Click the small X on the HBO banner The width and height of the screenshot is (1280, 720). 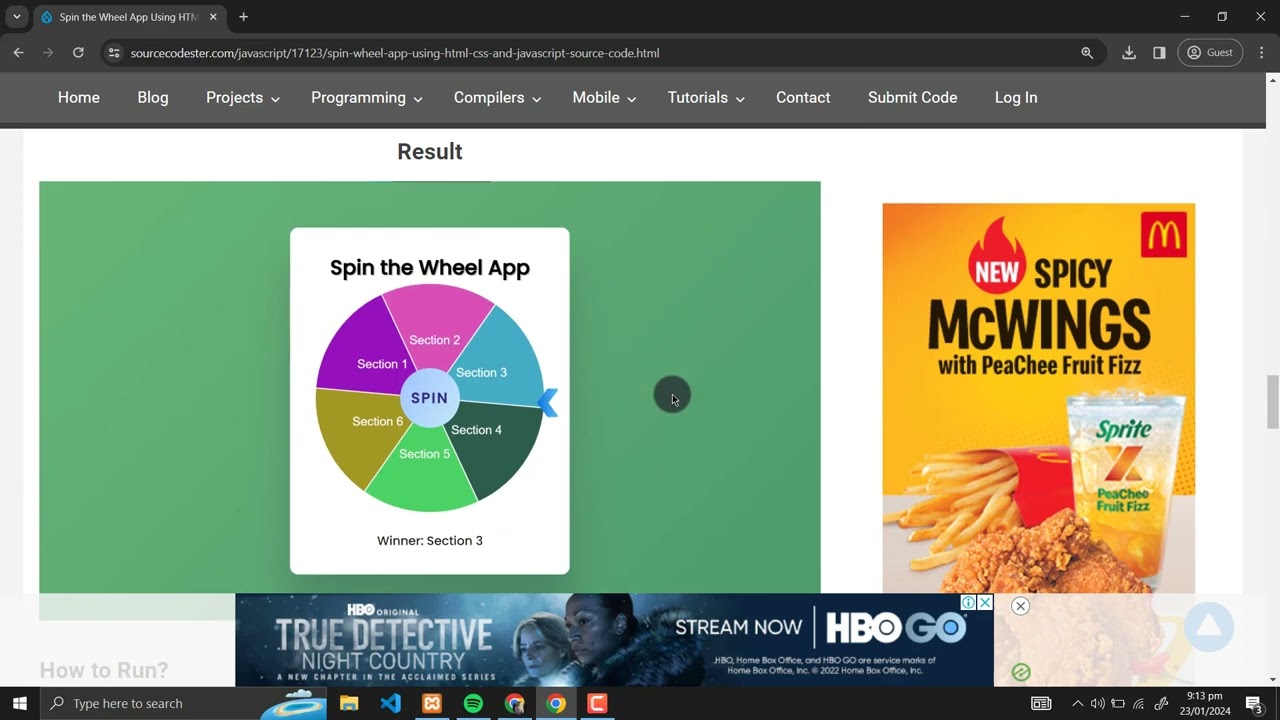(x=985, y=602)
